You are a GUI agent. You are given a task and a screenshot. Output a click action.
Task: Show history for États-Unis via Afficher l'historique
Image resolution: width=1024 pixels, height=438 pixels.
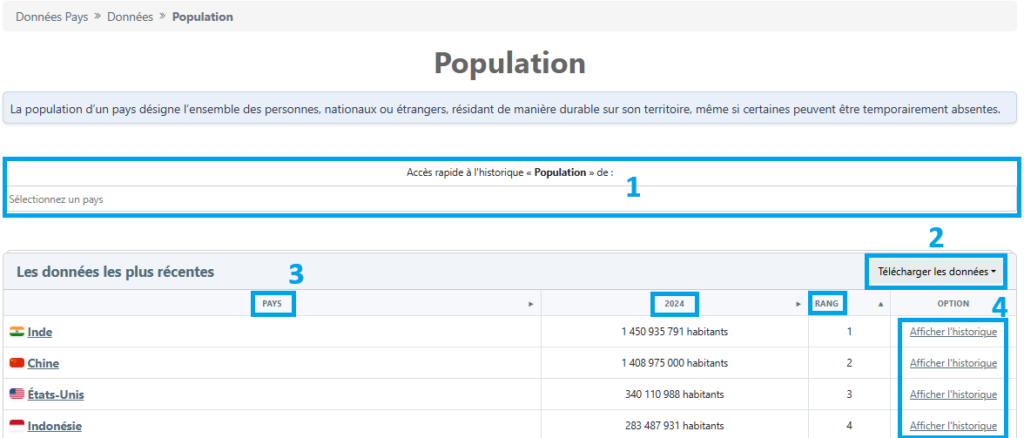(x=953, y=394)
